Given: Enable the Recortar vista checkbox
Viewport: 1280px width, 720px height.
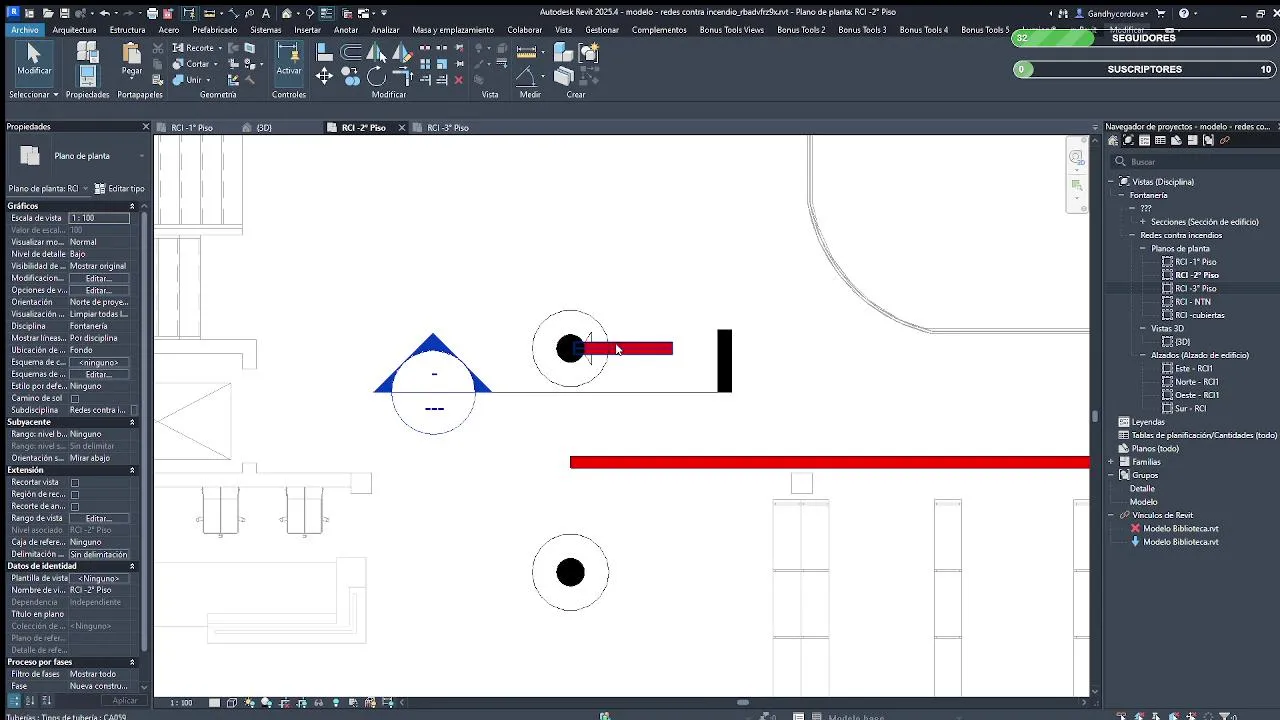Looking at the screenshot, I should pyautogui.click(x=75, y=482).
